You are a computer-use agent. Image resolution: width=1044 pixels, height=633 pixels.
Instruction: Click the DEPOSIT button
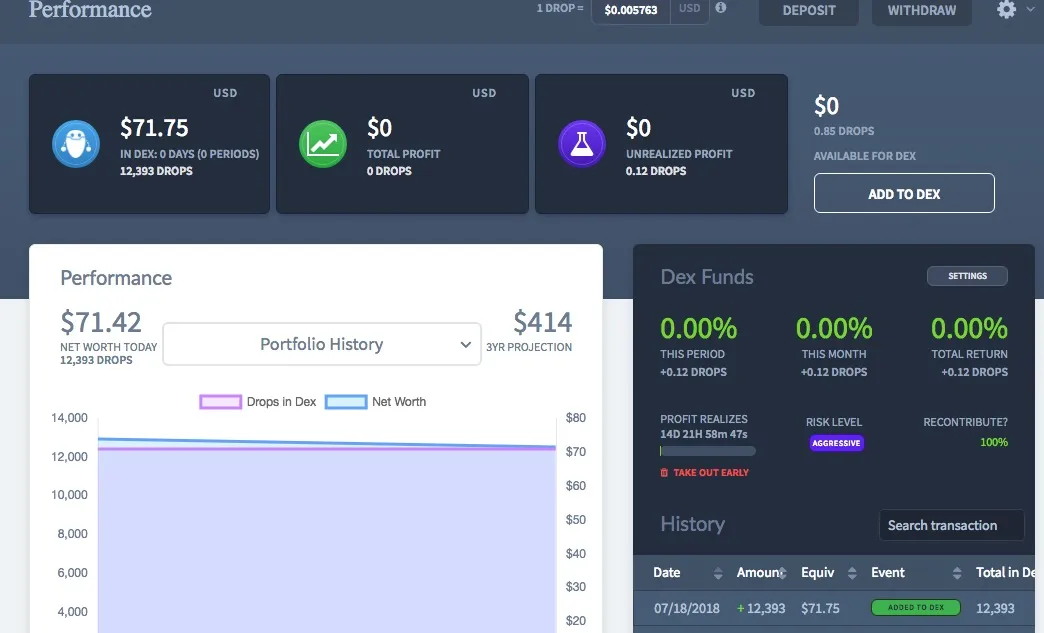point(808,11)
